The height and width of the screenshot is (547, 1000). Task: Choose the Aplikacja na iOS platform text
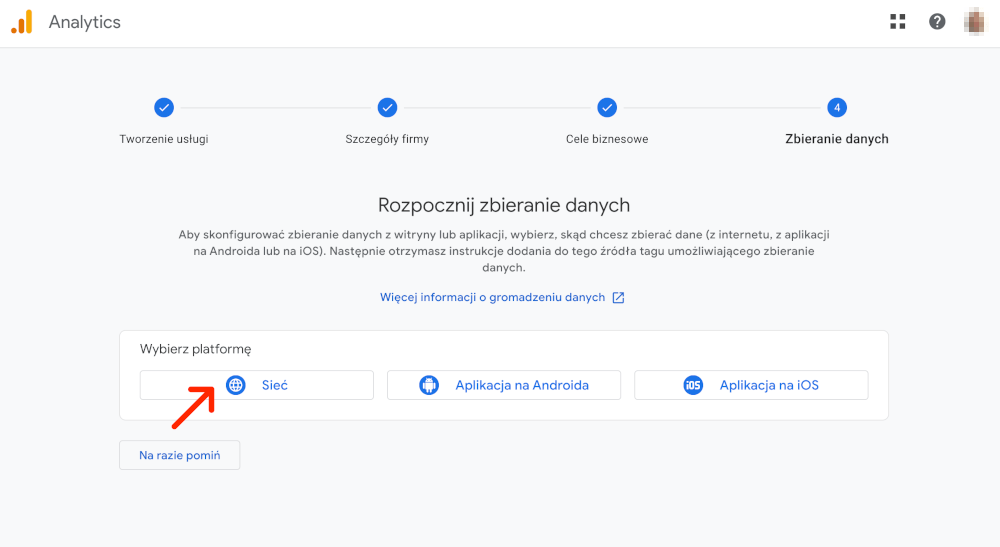click(769, 385)
